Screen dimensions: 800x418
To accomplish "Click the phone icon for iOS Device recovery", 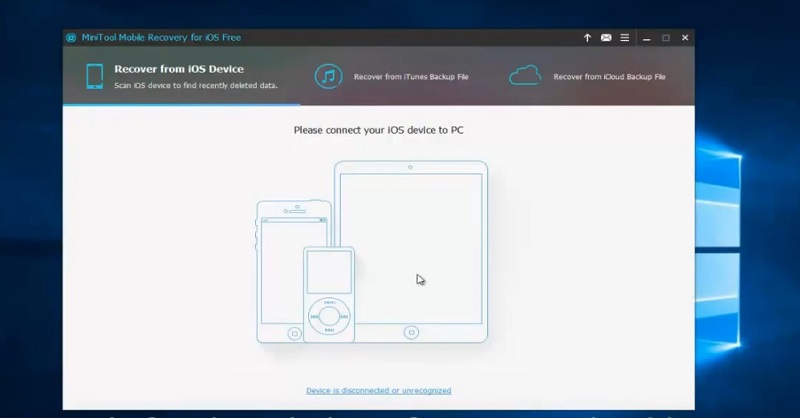I will pos(94,76).
